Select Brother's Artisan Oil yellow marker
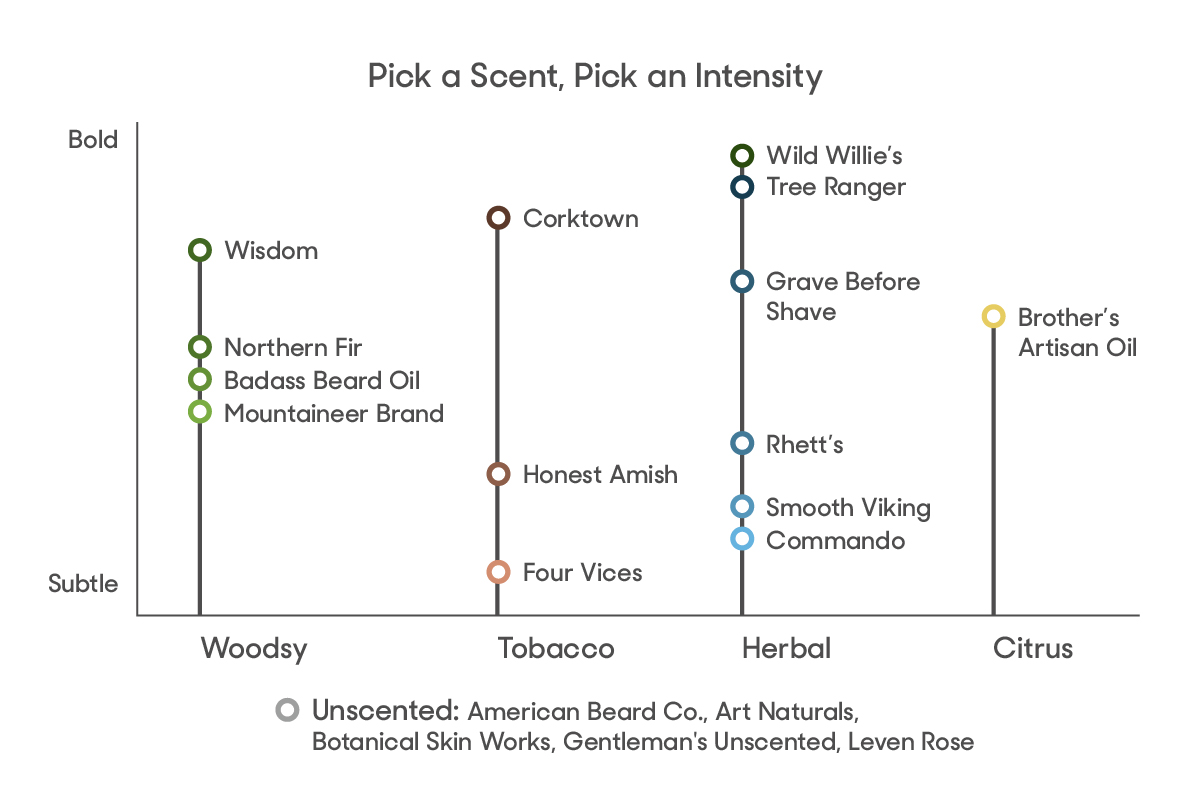The width and height of the screenshot is (1191, 798). (x=994, y=316)
